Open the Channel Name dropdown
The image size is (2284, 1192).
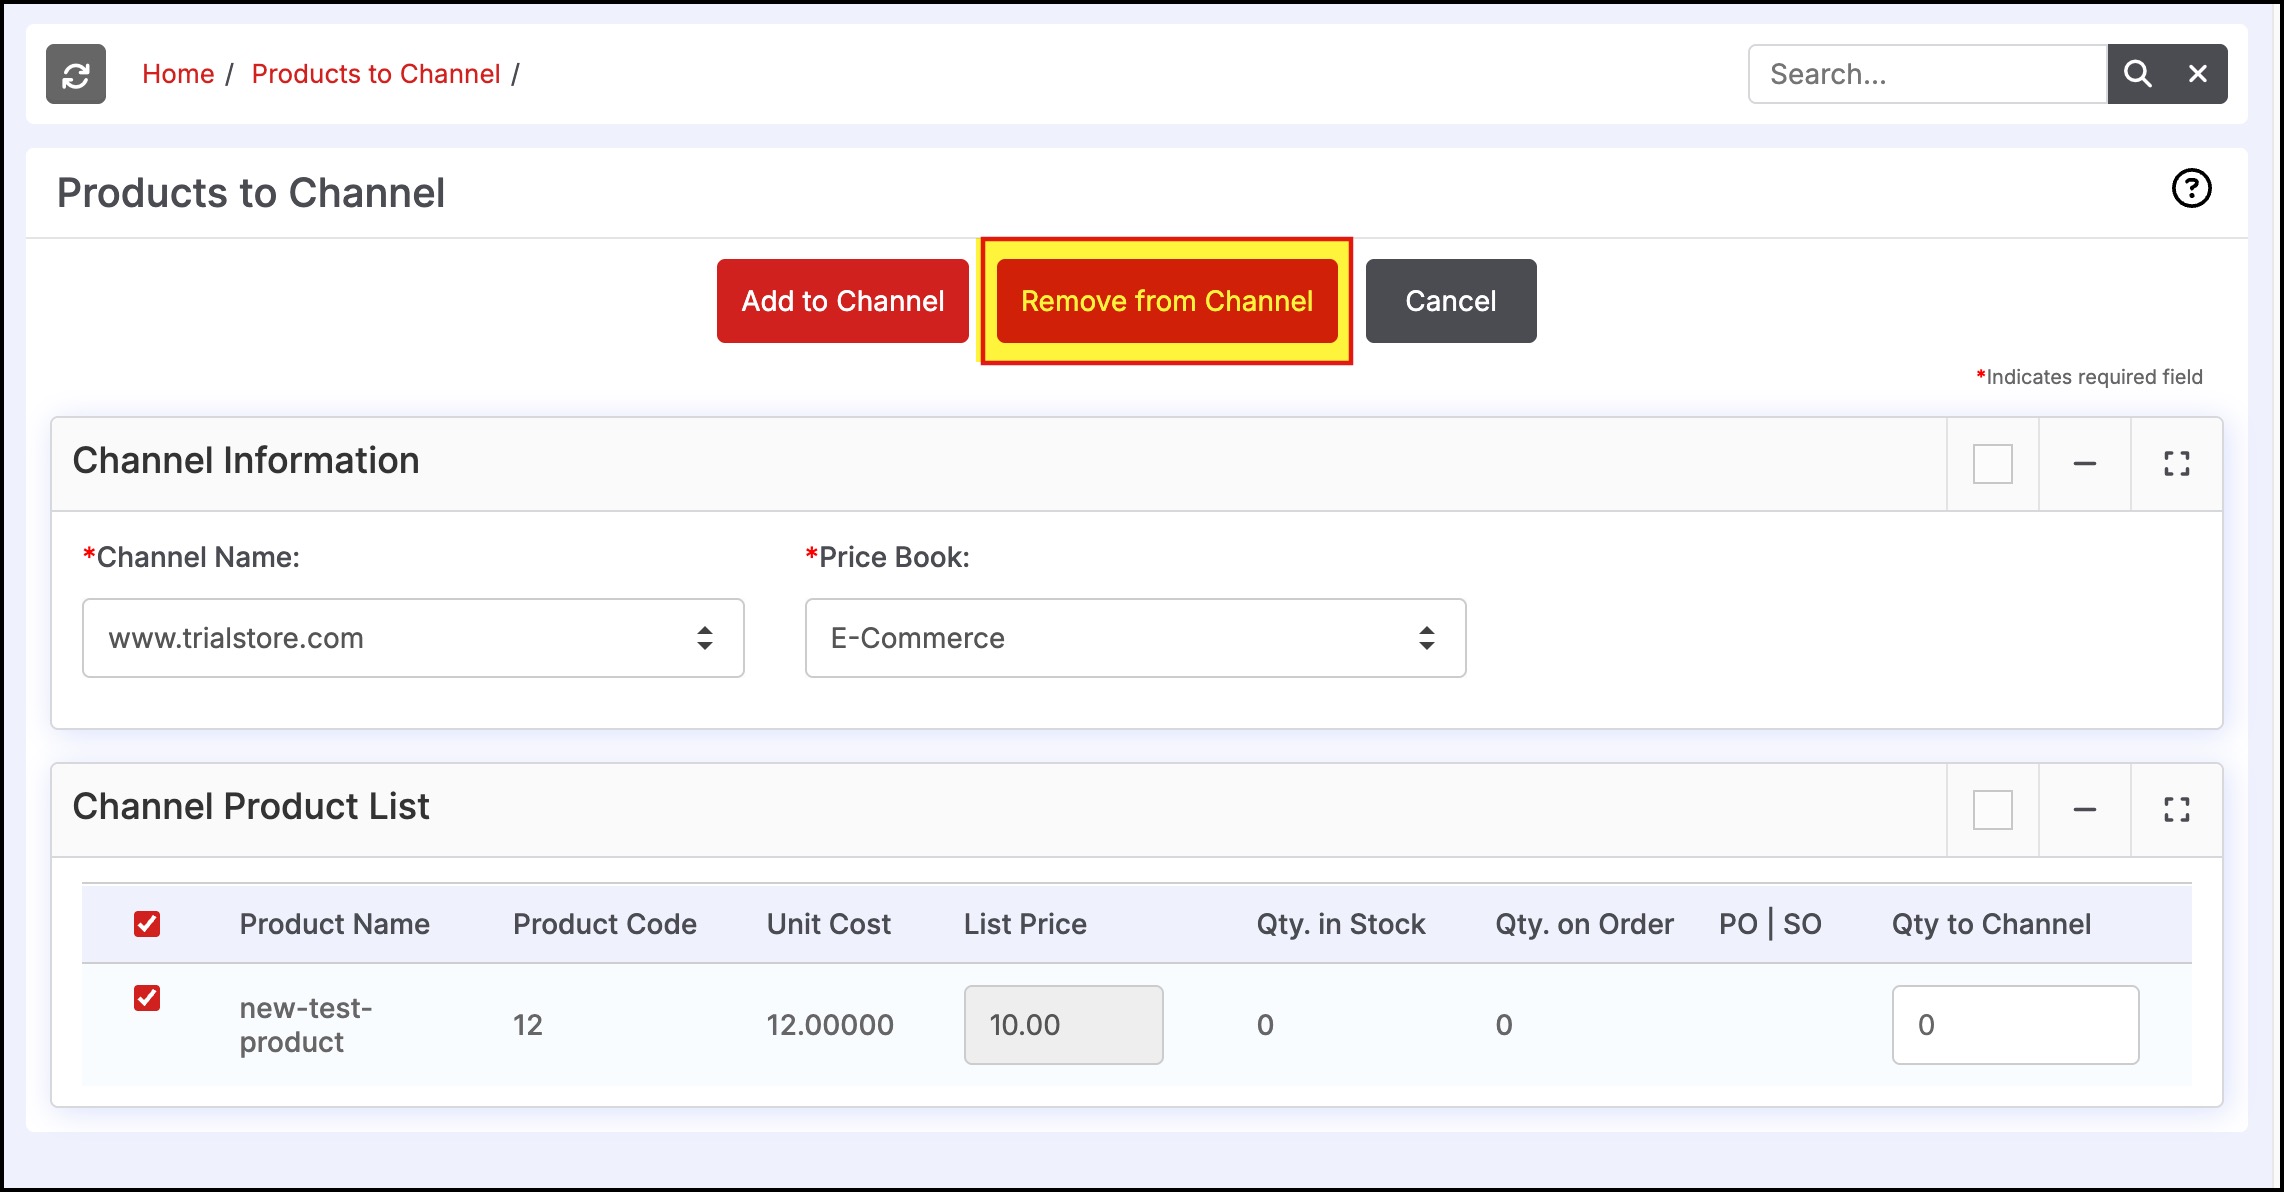pyautogui.click(x=412, y=638)
